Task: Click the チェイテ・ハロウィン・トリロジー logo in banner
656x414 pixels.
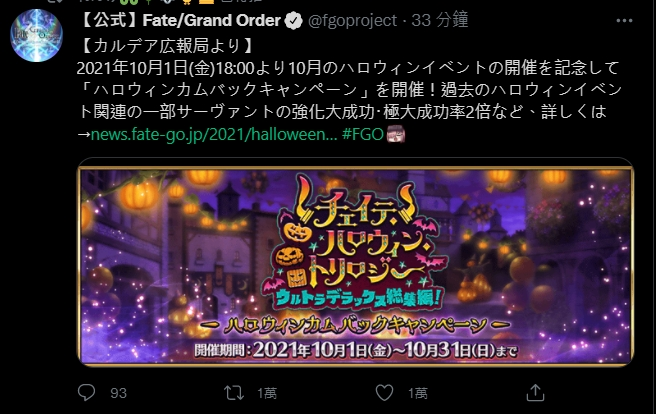Action: tap(355, 243)
